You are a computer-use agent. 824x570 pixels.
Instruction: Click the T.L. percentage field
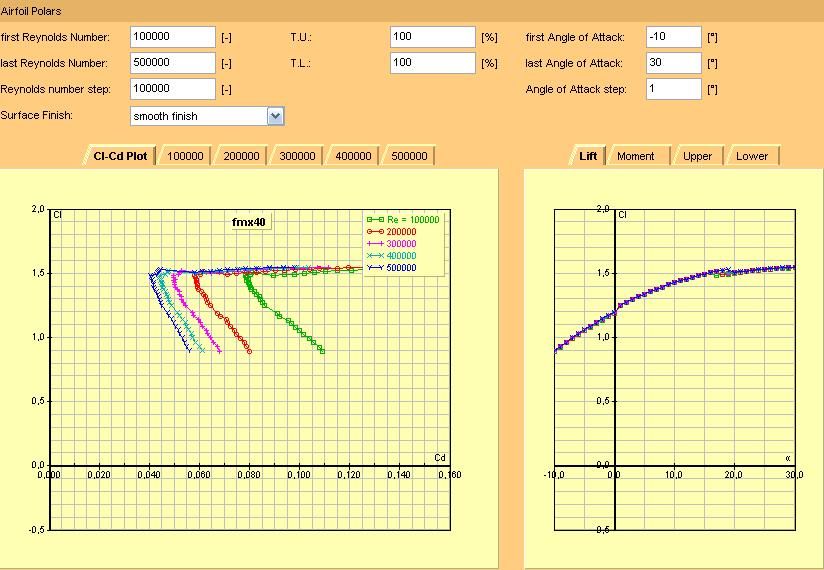(433, 63)
